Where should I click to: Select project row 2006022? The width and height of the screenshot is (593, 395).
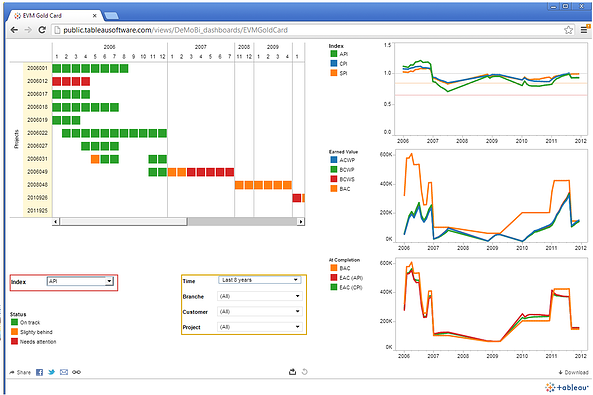[37, 133]
